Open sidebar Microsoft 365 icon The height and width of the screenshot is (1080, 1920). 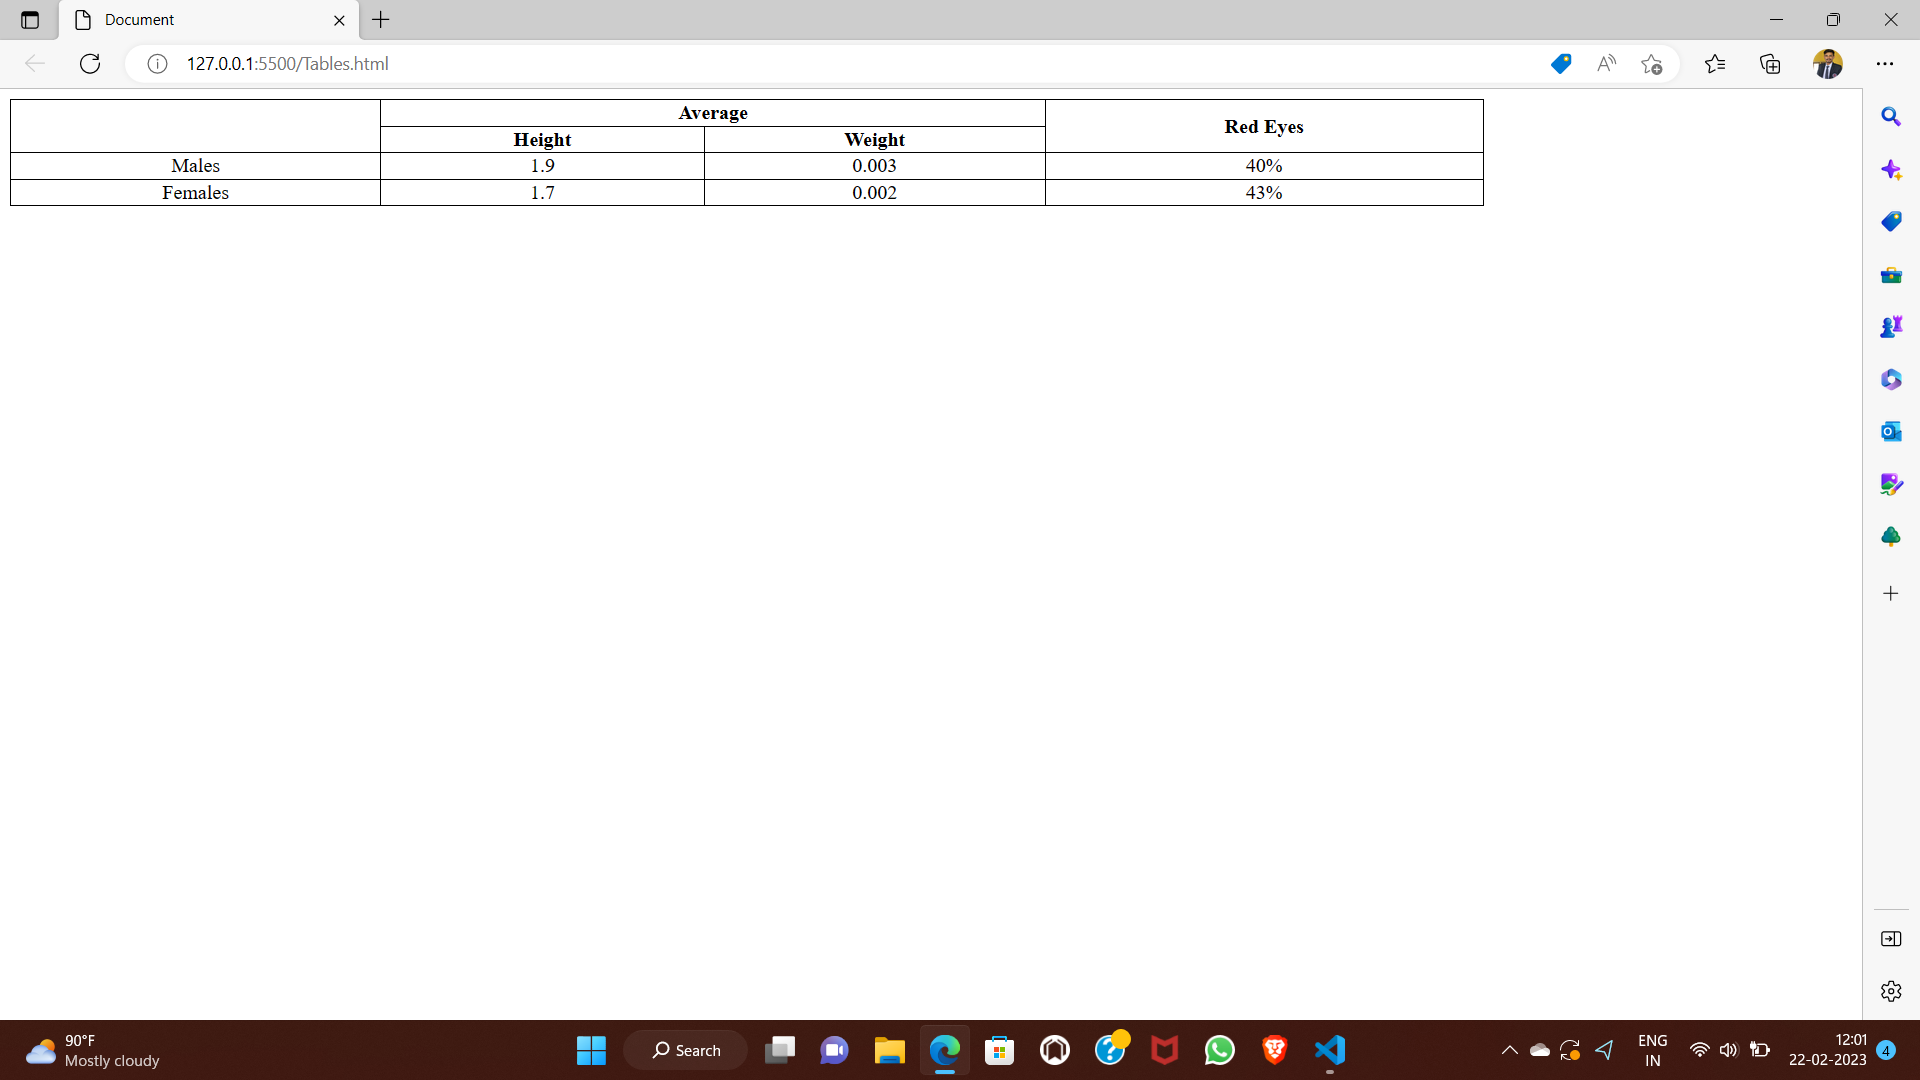click(1891, 380)
